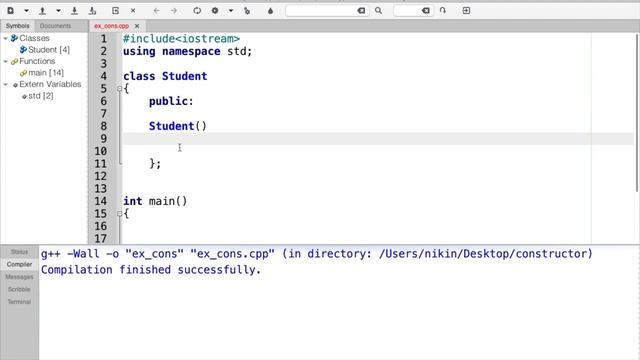The width and height of the screenshot is (640, 360).
Task: Jump to the main [14] function symbol
Action: 42,73
